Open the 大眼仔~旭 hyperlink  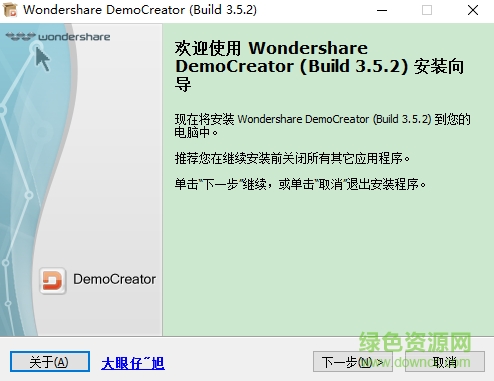coord(133,363)
